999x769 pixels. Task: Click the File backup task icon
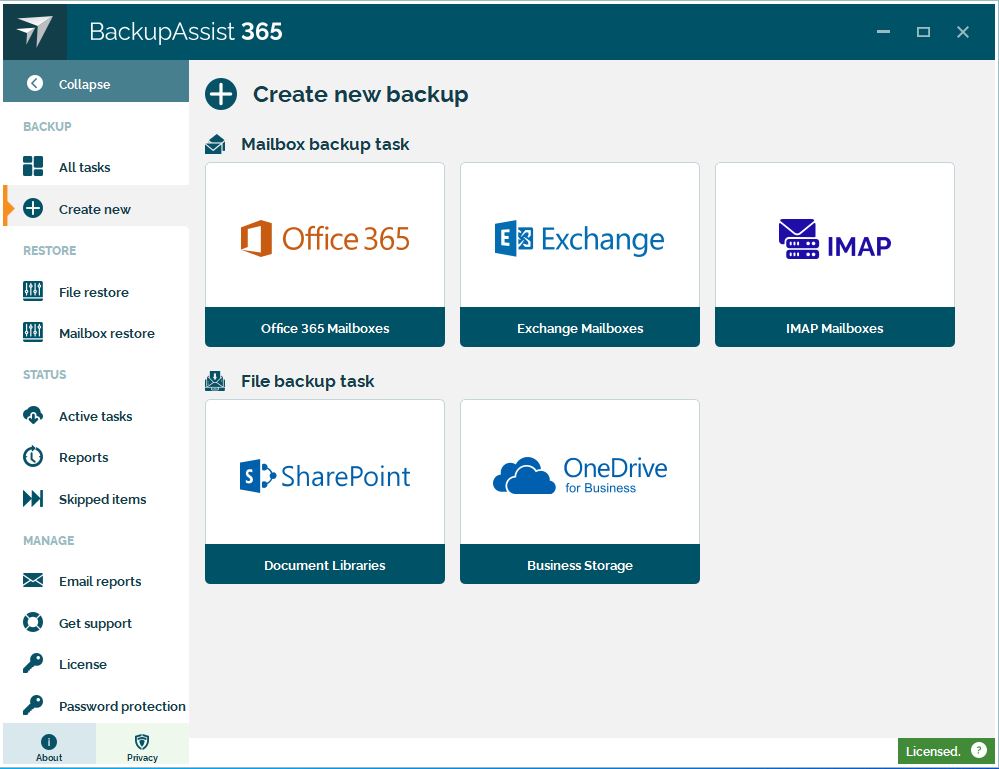[215, 381]
